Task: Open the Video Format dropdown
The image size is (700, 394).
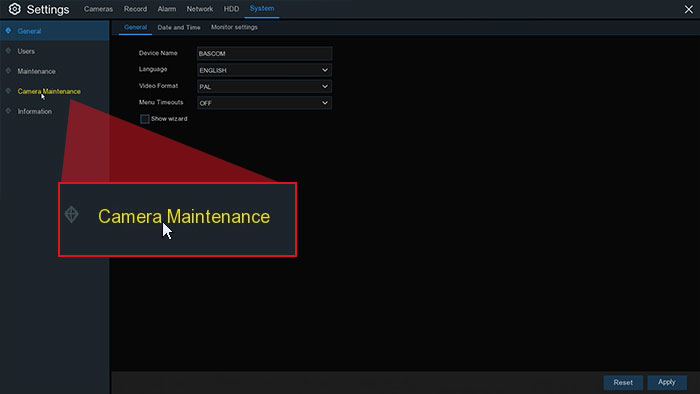Action: click(x=264, y=87)
